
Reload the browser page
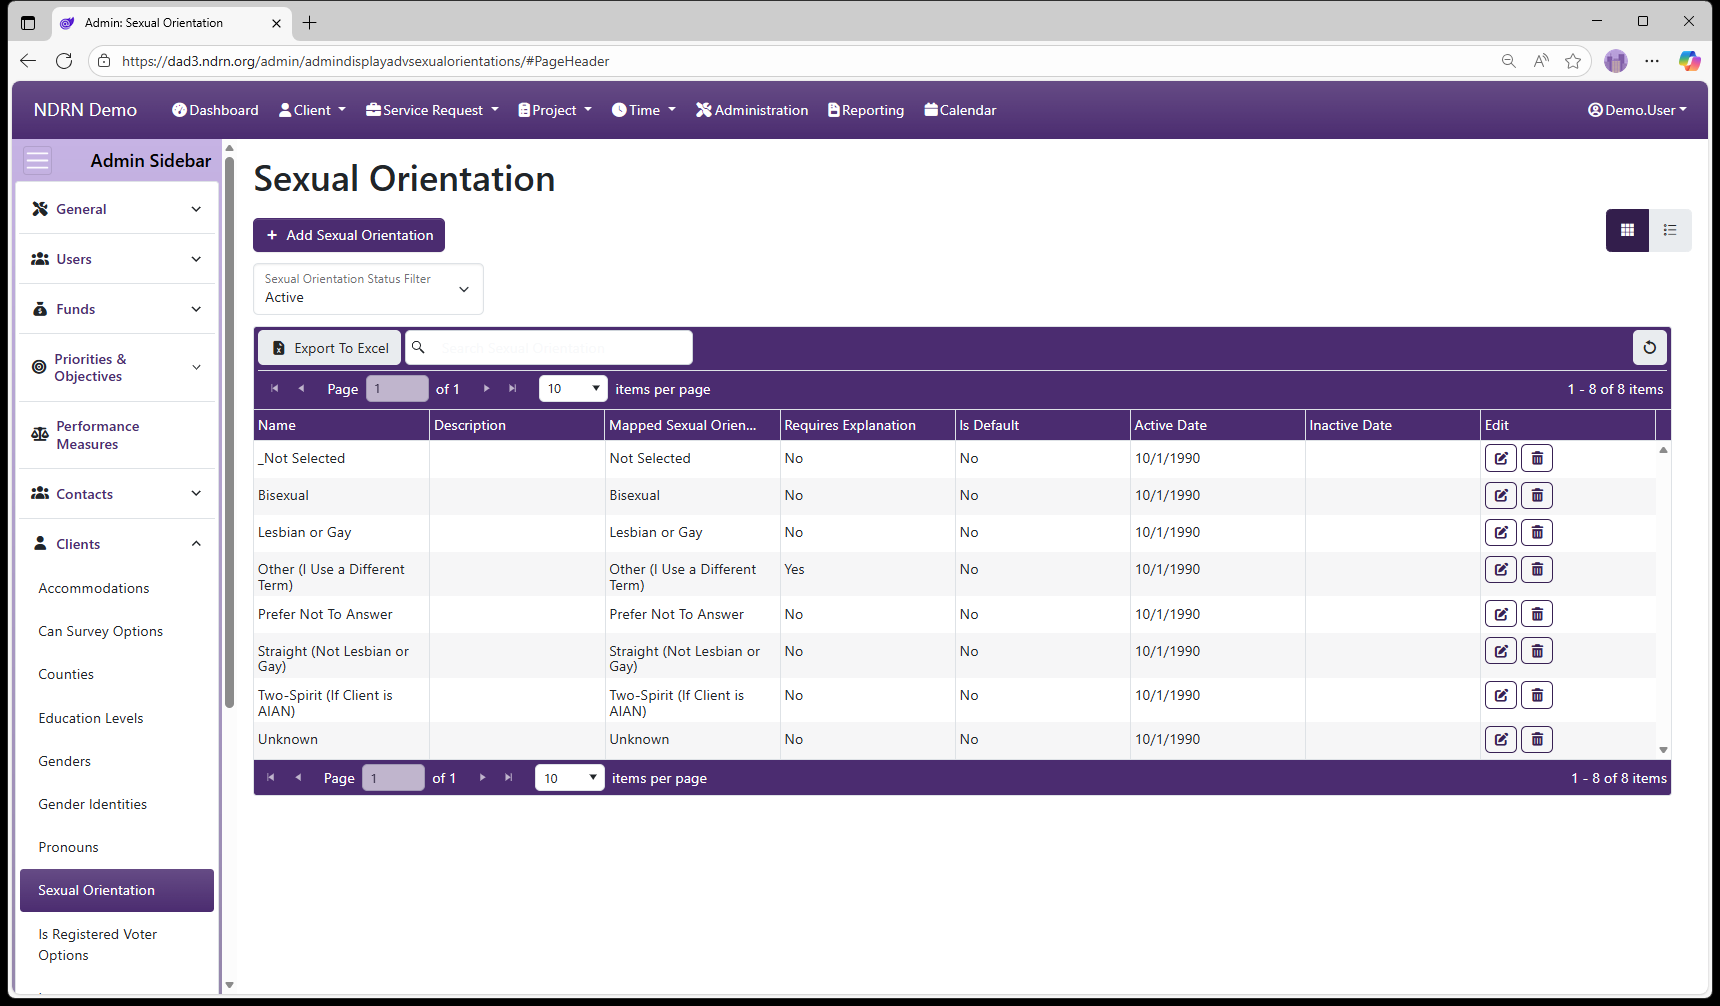coord(64,61)
